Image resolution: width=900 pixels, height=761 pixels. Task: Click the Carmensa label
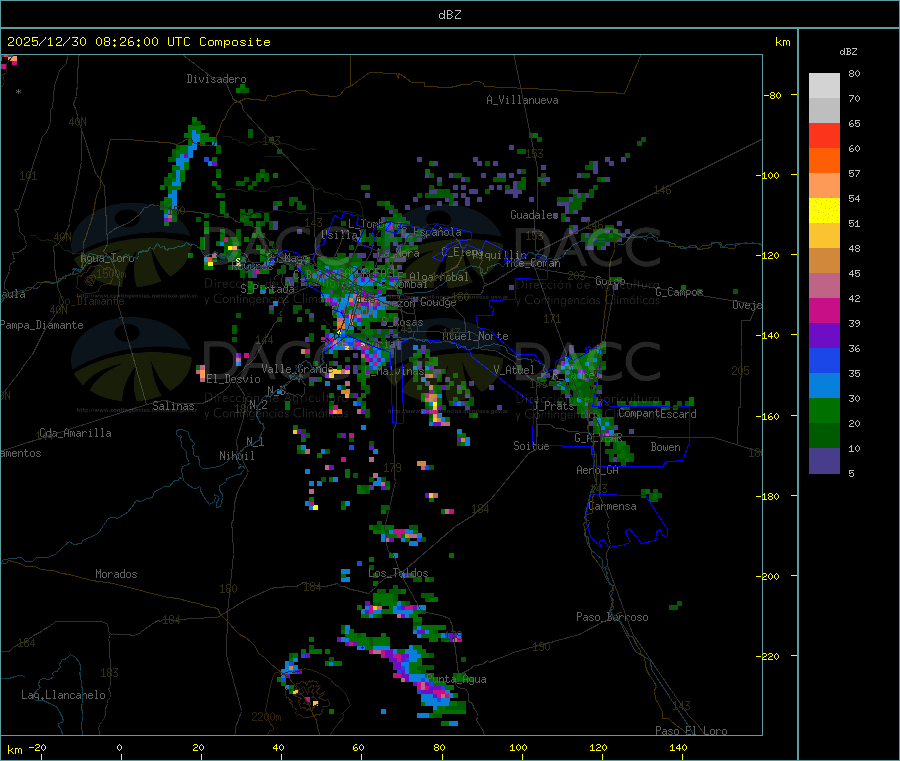click(x=612, y=506)
